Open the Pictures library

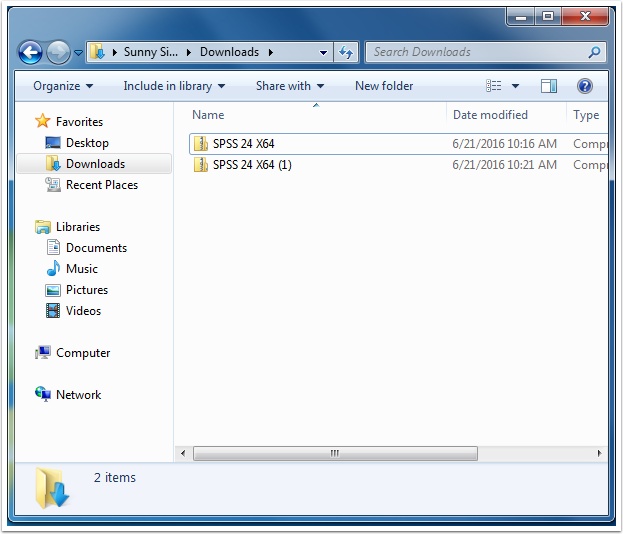[87, 290]
